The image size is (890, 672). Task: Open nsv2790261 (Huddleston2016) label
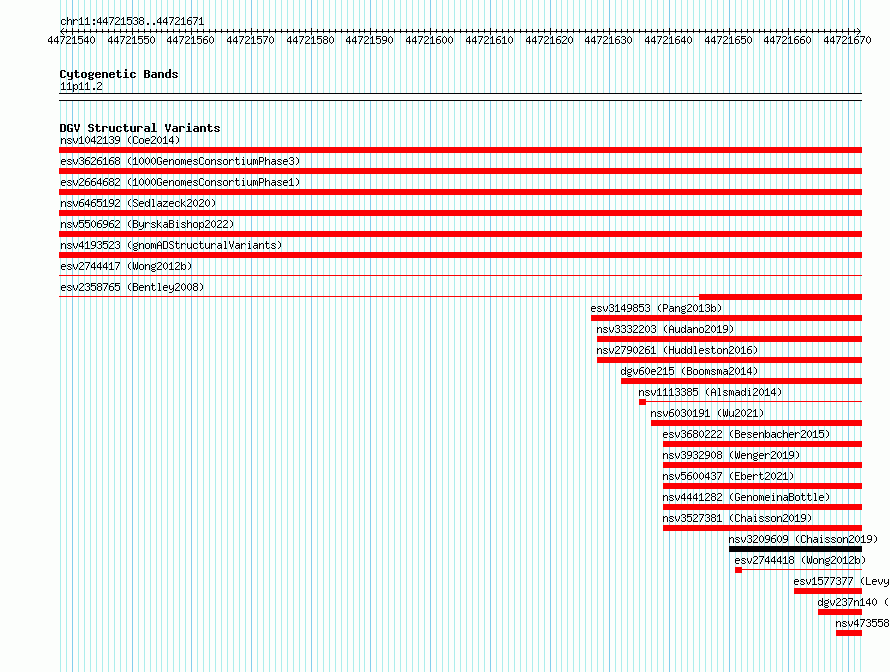tap(677, 350)
